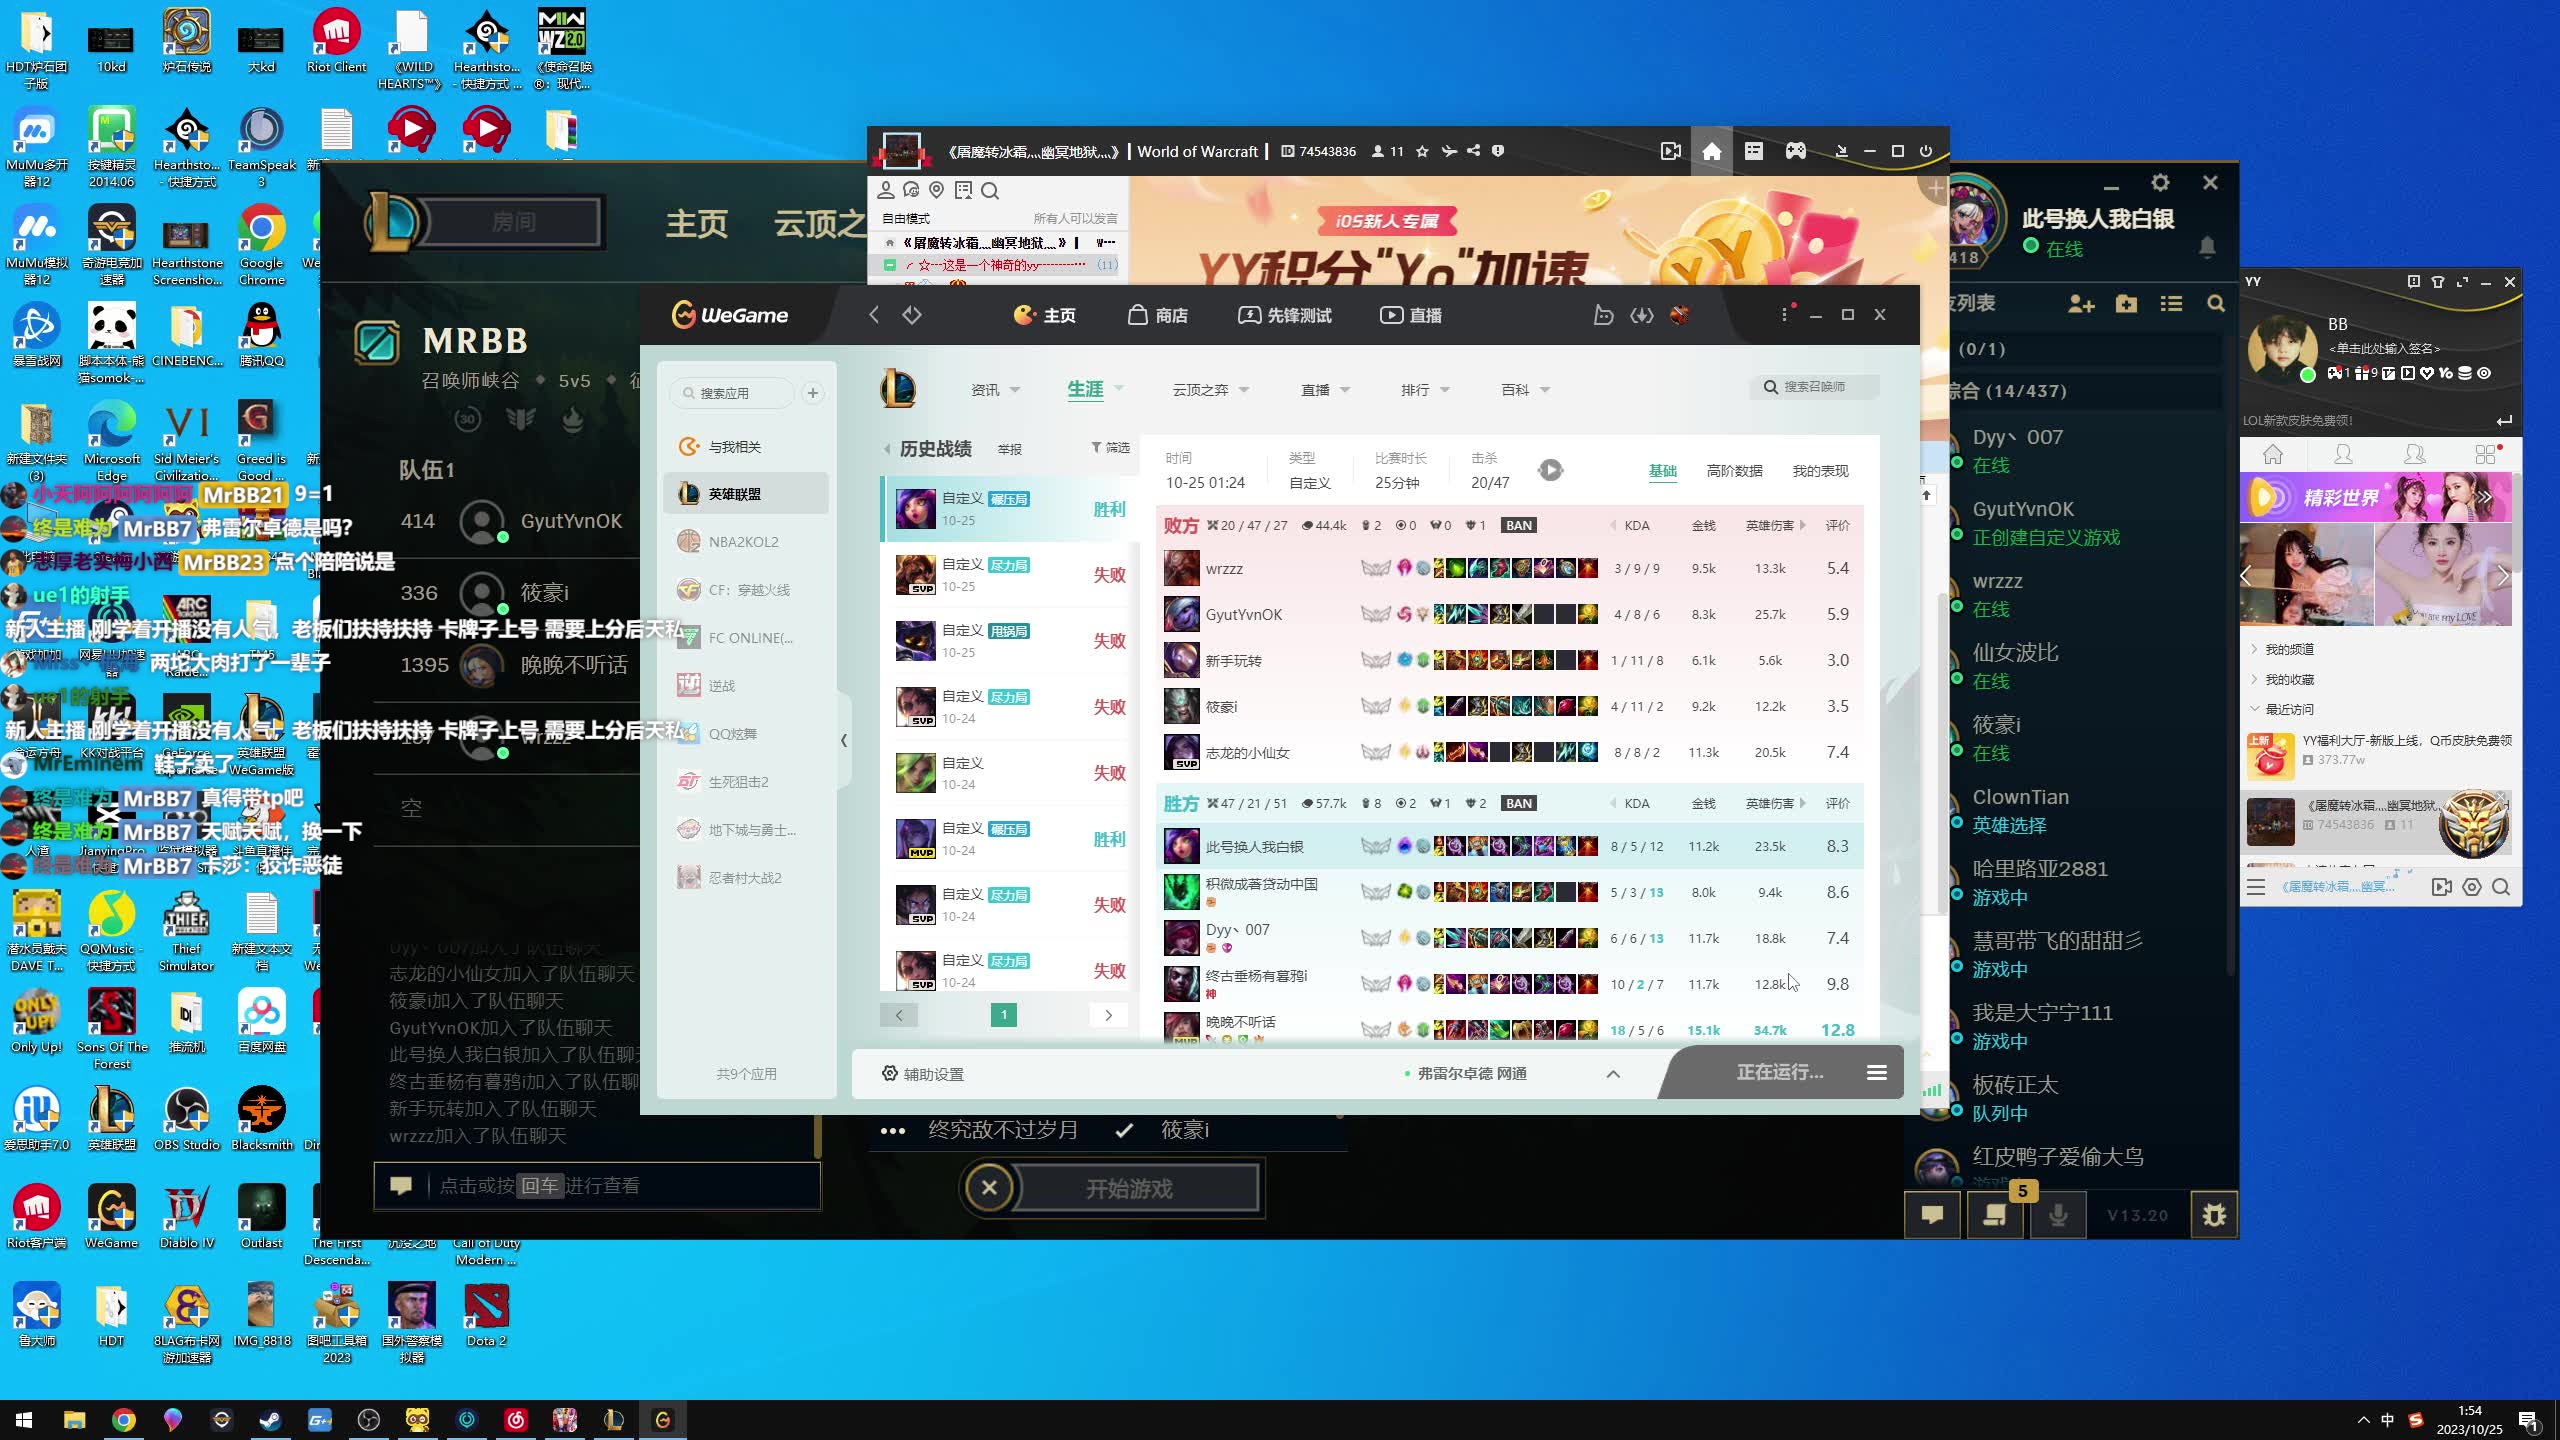Expand the 弗雷尔卓德 网通 server selector

point(1613,1074)
